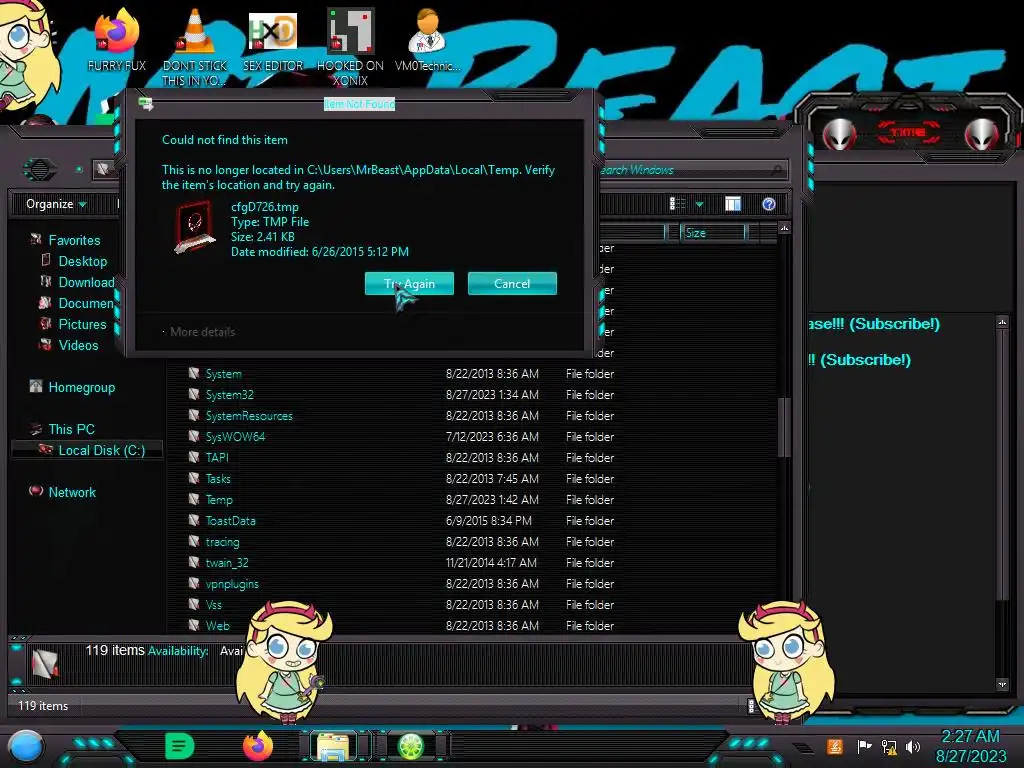Open the VMOTechnic desktop shortcut
The image size is (1024, 768).
[x=428, y=40]
